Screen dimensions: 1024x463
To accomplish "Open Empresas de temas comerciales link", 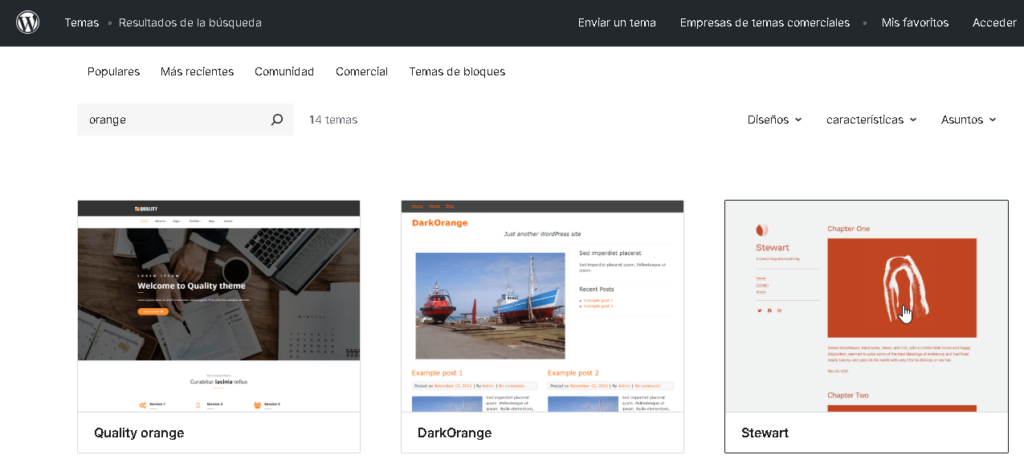I will (765, 23).
